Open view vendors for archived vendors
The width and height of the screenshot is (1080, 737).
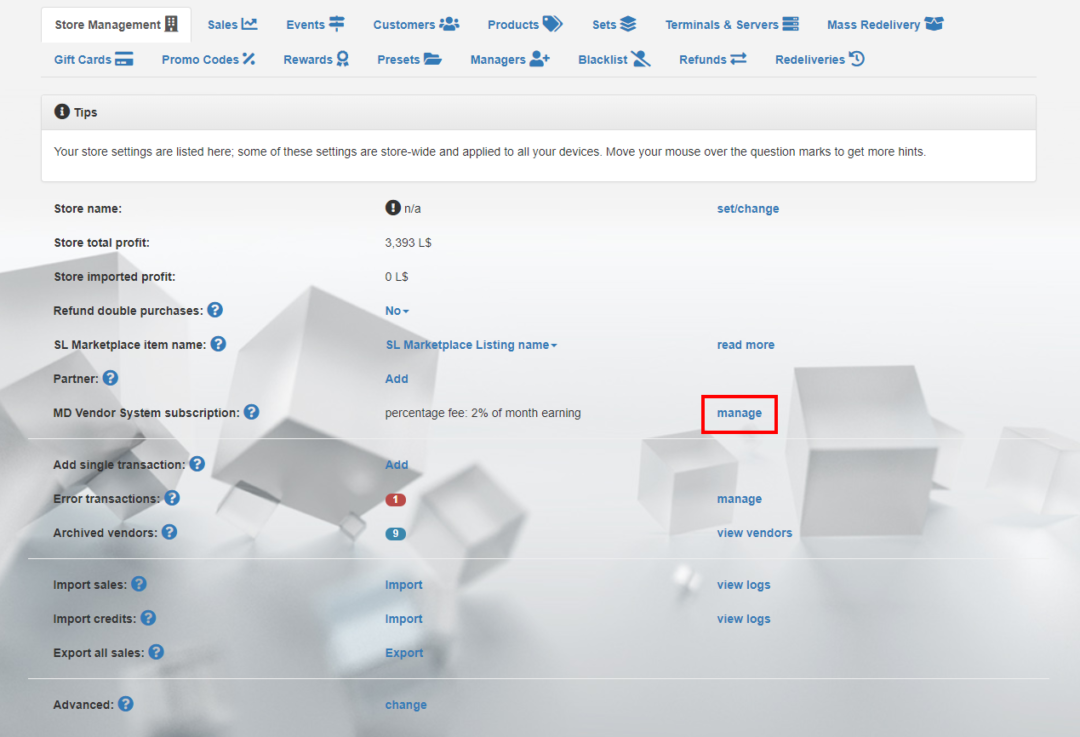[754, 533]
